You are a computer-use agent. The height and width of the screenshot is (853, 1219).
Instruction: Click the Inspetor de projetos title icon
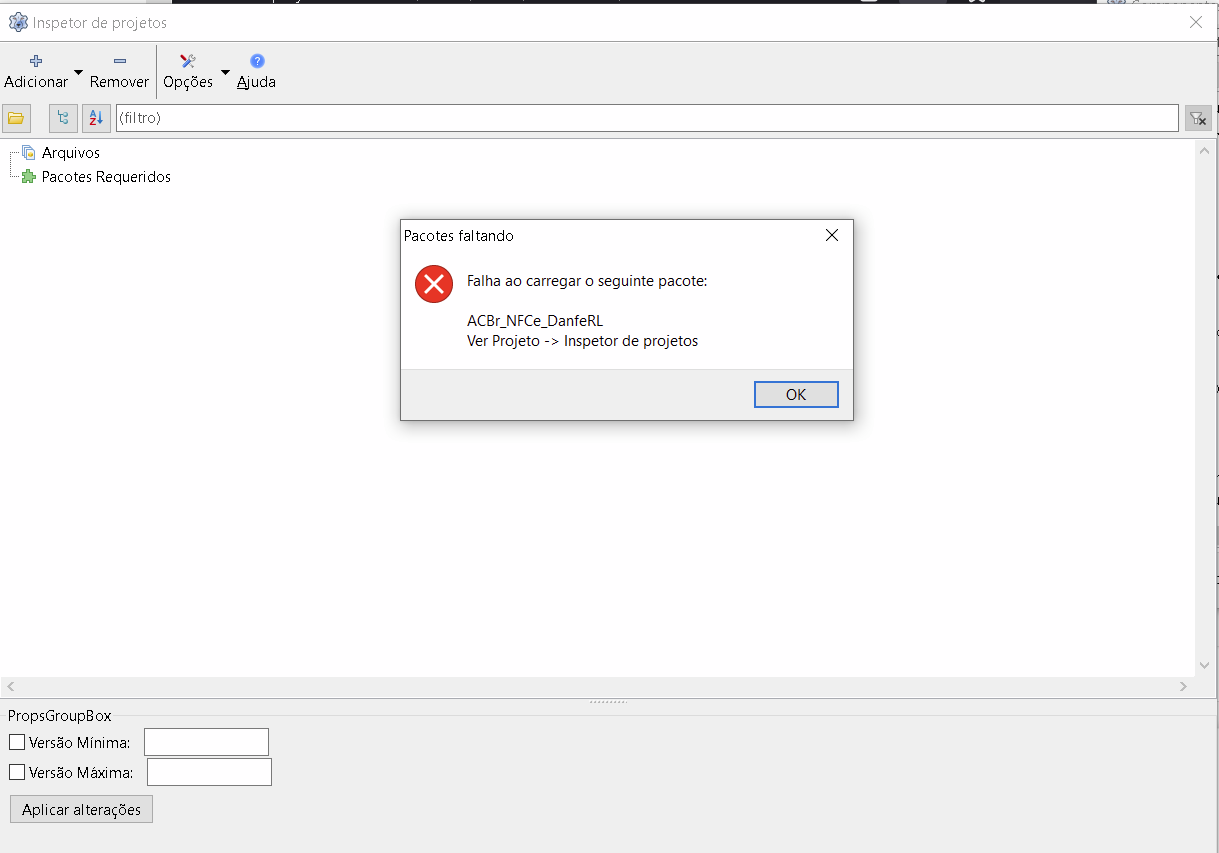(18, 22)
